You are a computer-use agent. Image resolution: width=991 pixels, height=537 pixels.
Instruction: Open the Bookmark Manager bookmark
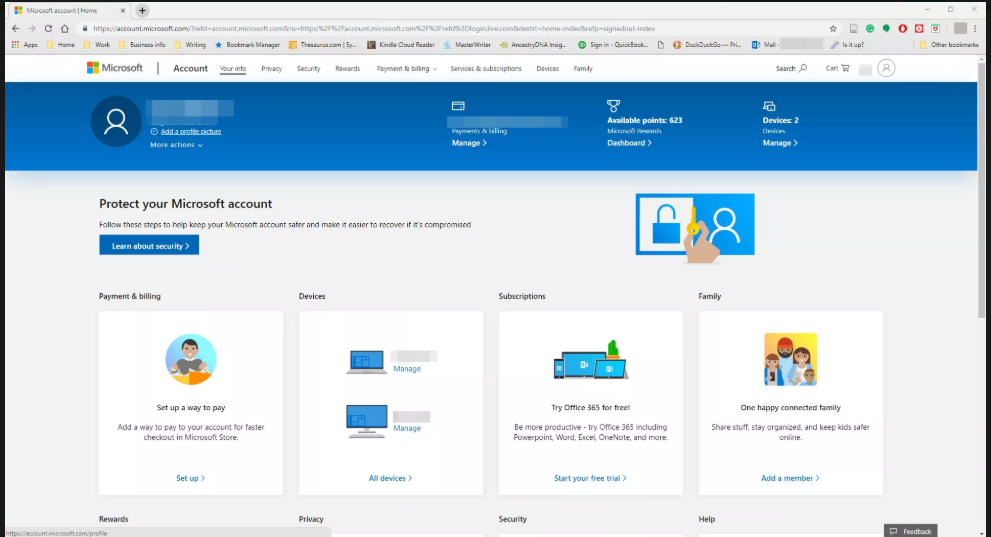(247, 45)
